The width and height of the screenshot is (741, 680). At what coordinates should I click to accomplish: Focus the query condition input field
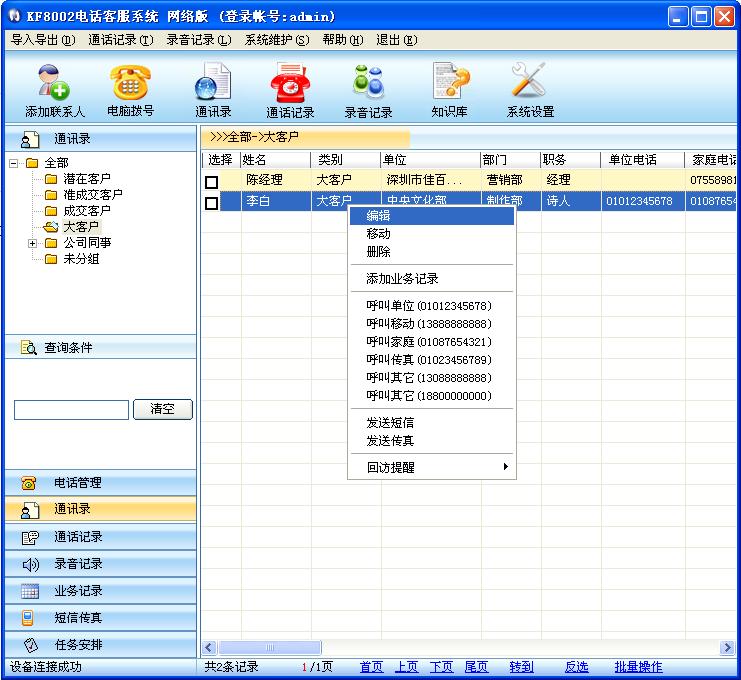click(x=71, y=410)
